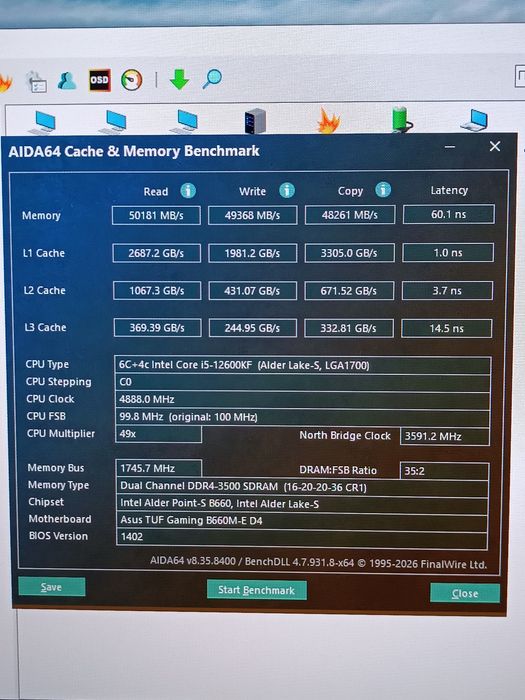The height and width of the screenshot is (700, 525).
Task: Click the L2 Cache row label
Action: (x=45, y=291)
